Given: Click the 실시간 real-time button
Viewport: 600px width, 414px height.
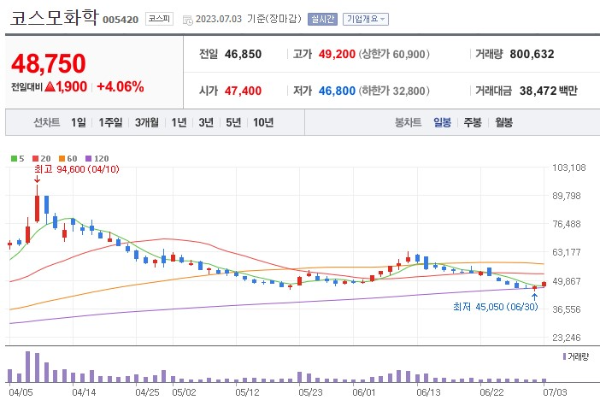Looking at the screenshot, I should 323,19.
